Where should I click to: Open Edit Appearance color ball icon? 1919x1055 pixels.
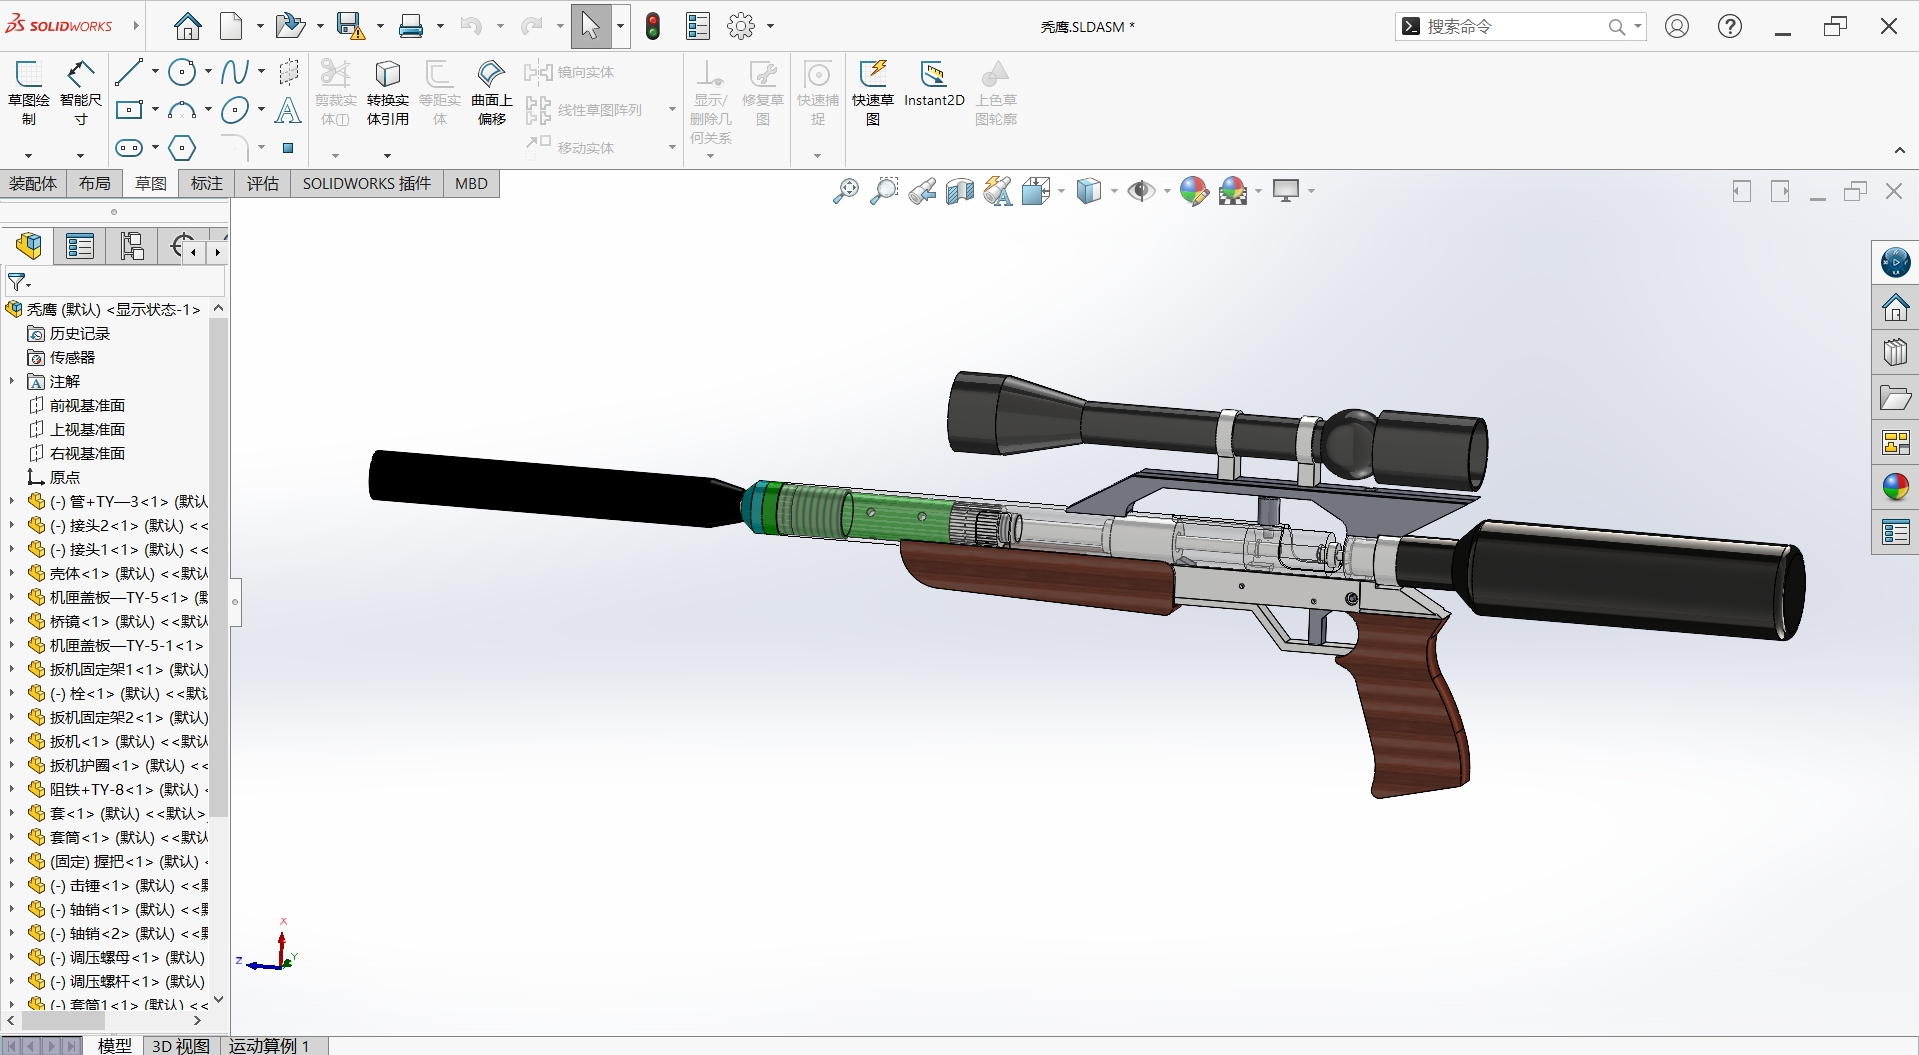pyautogui.click(x=1194, y=191)
